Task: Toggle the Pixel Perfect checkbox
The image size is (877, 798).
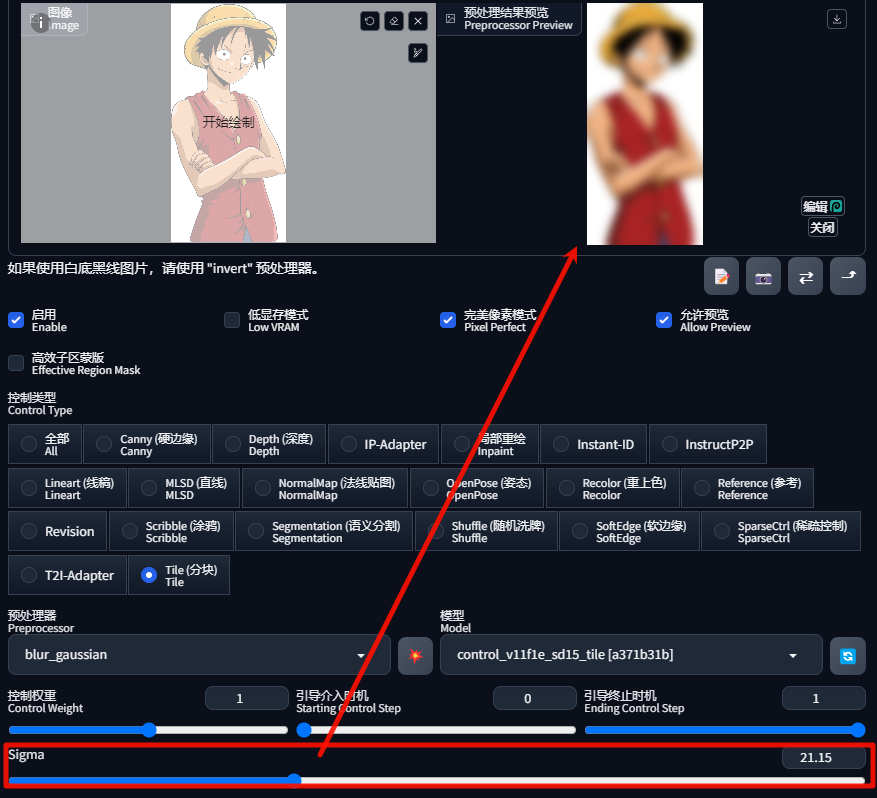Action: (x=448, y=320)
